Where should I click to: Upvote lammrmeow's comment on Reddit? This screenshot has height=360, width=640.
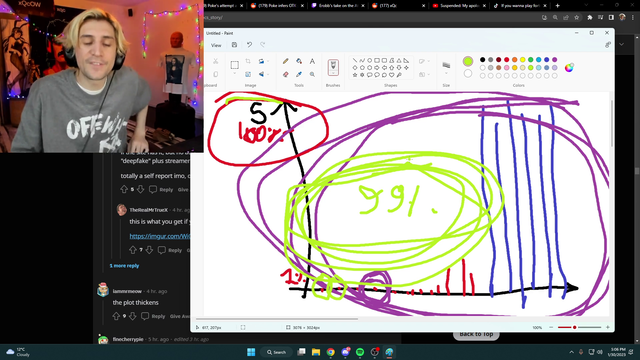(116, 316)
